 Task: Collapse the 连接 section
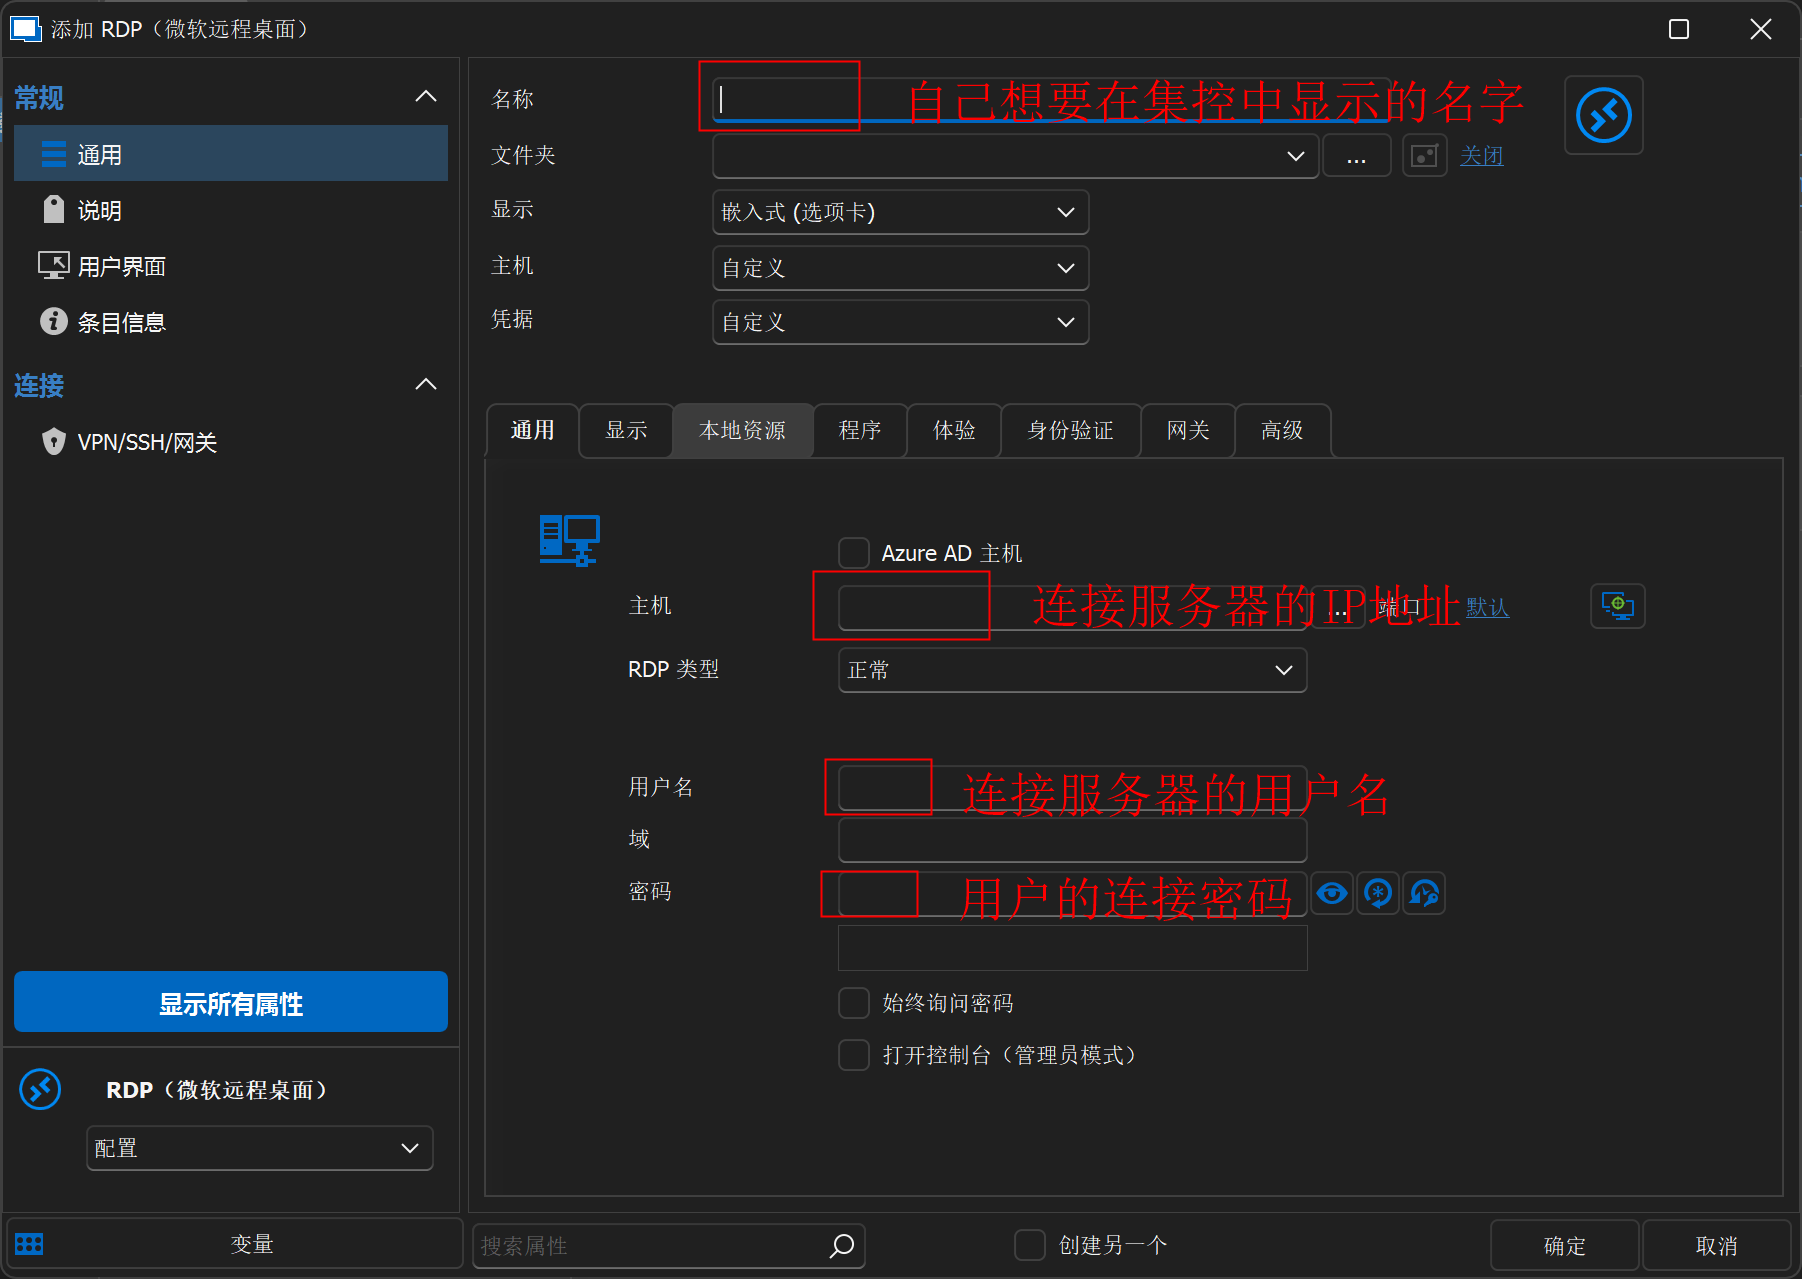click(x=426, y=385)
